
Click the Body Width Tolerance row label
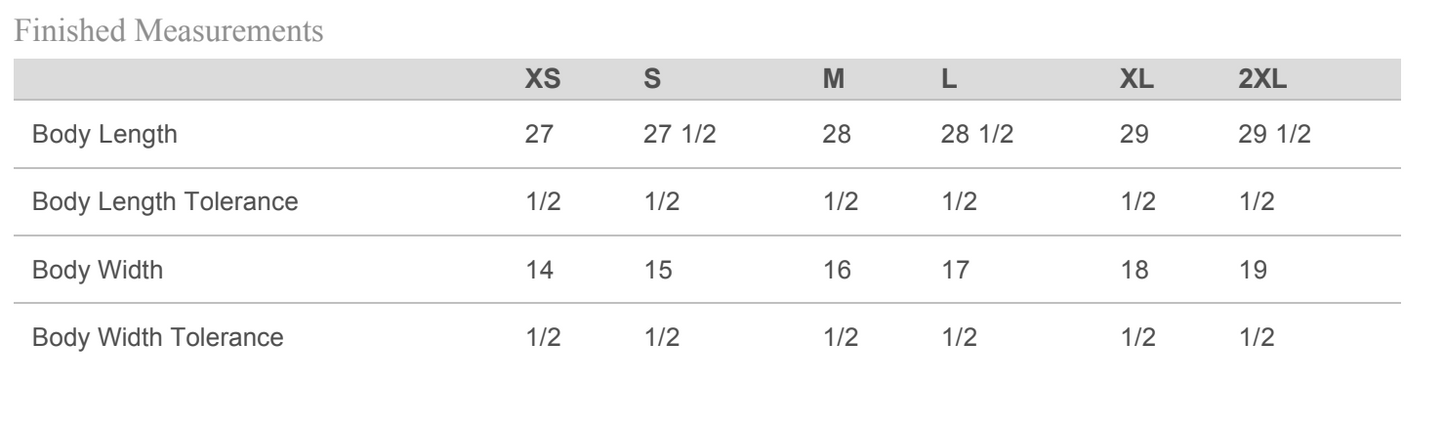point(157,338)
